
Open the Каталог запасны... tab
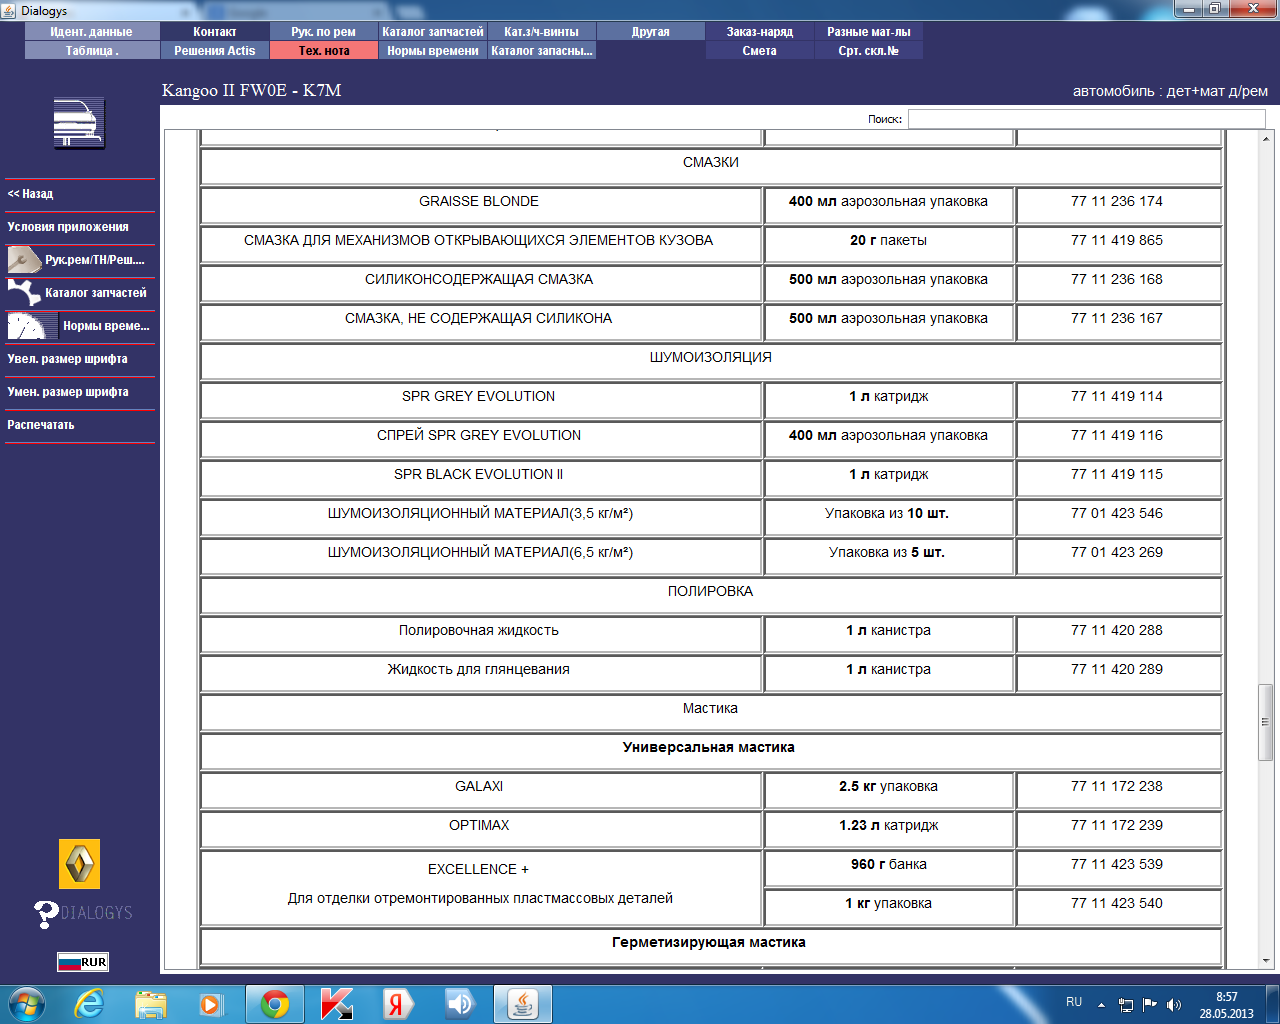(542, 51)
